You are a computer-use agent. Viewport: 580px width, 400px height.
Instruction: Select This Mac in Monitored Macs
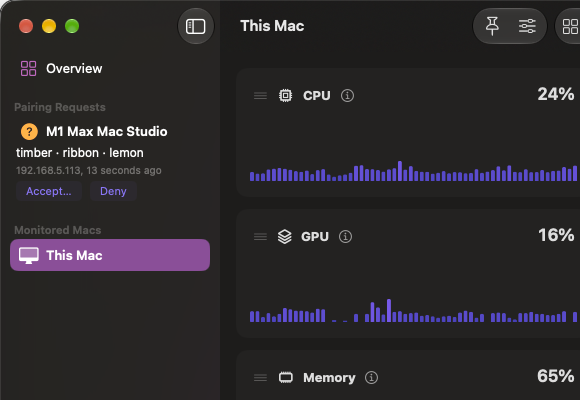110,255
